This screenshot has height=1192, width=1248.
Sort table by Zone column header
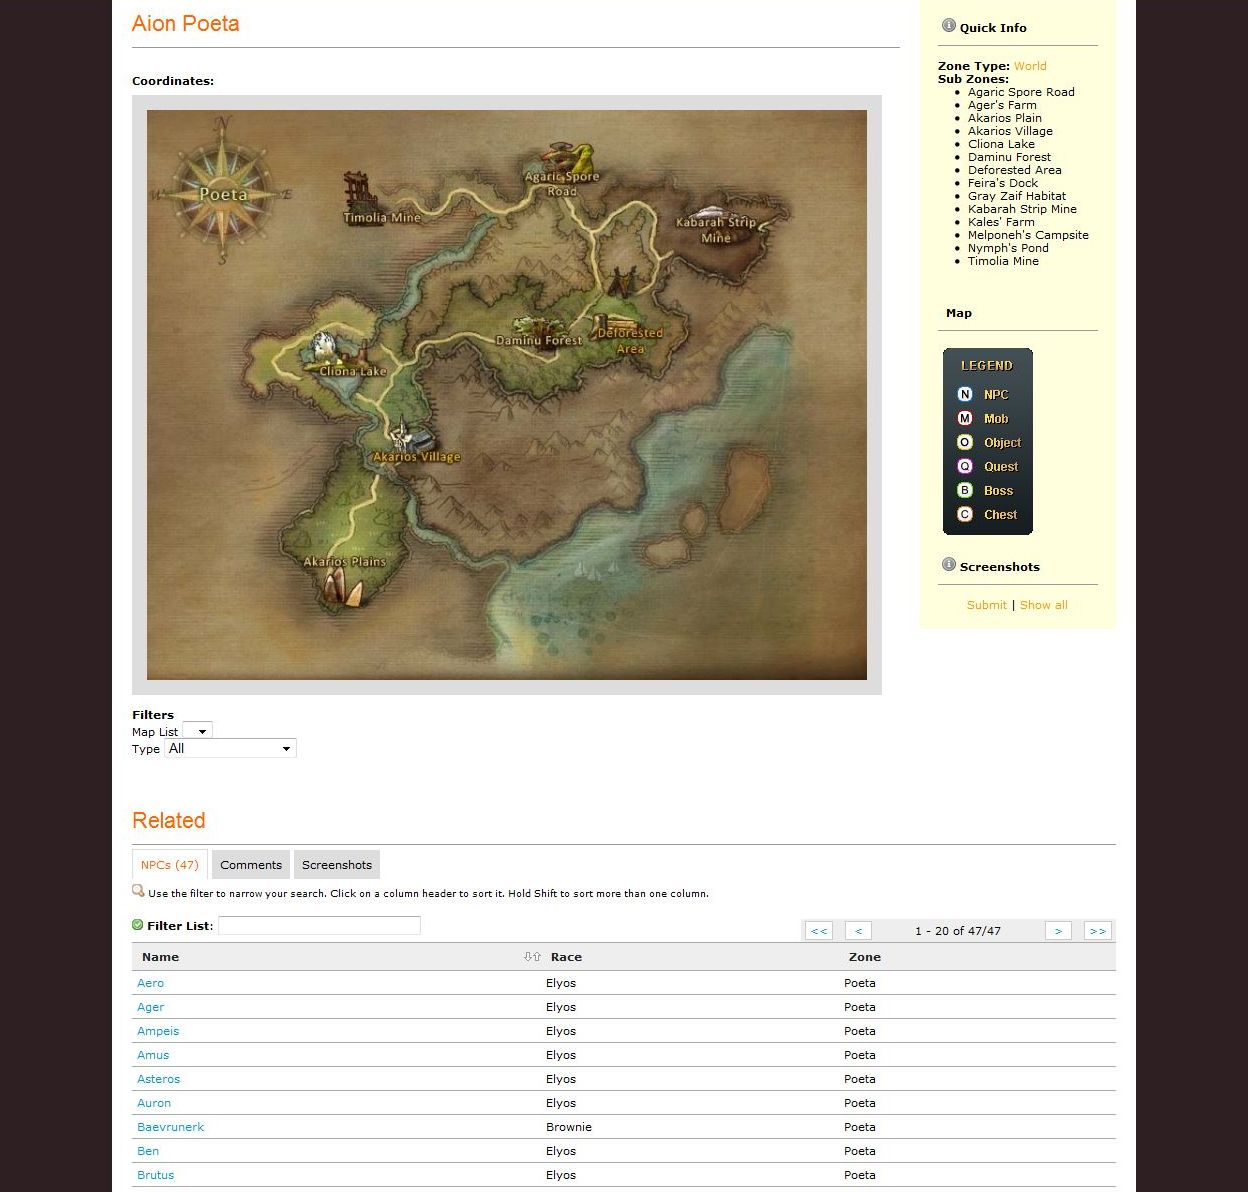pyautogui.click(x=865, y=957)
